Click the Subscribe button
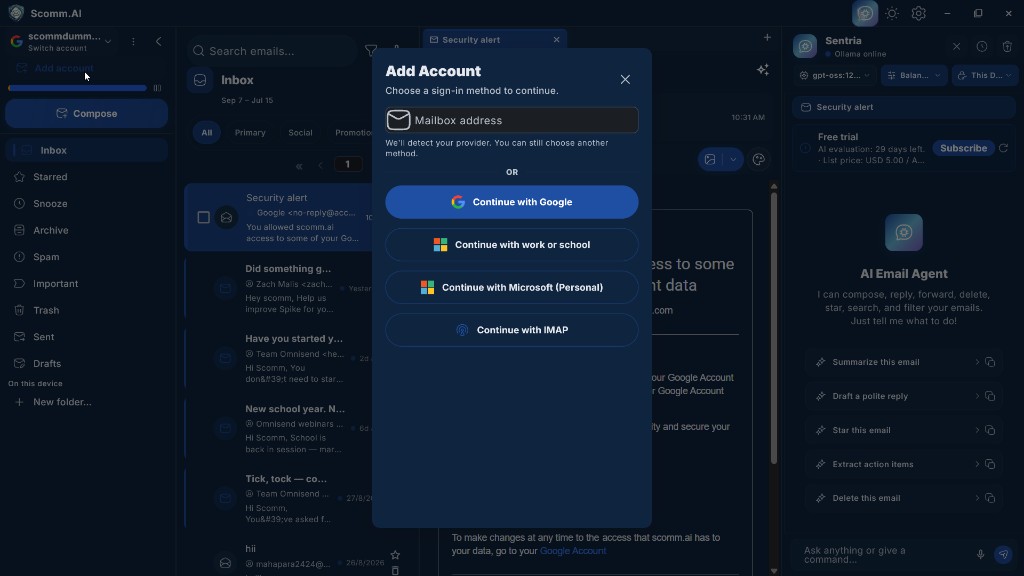1024x576 pixels. pyautogui.click(x=963, y=148)
